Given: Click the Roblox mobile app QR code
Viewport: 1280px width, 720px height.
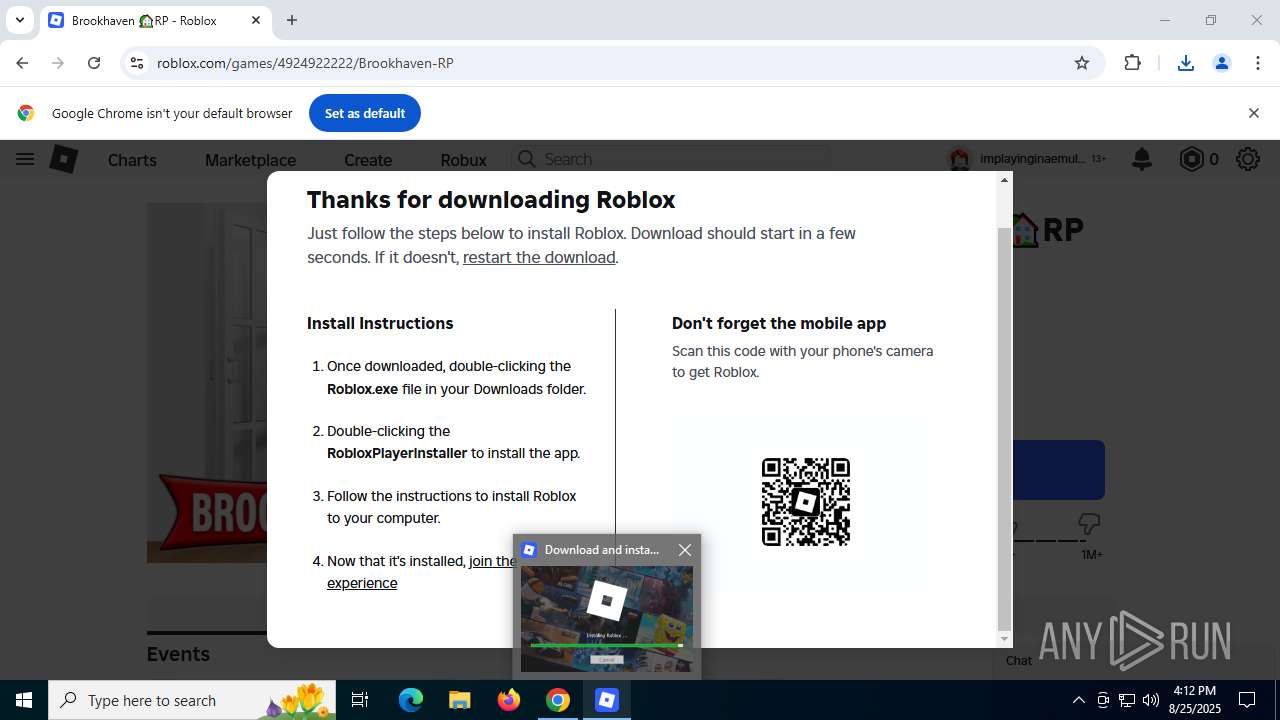Looking at the screenshot, I should pyautogui.click(x=806, y=502).
